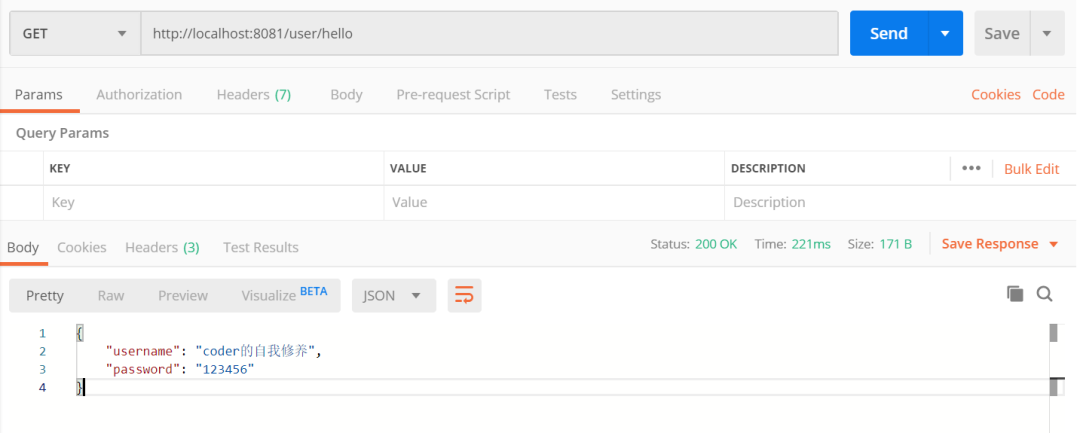Click the 171 B size value
This screenshot has width=1080, height=433.
click(895, 244)
